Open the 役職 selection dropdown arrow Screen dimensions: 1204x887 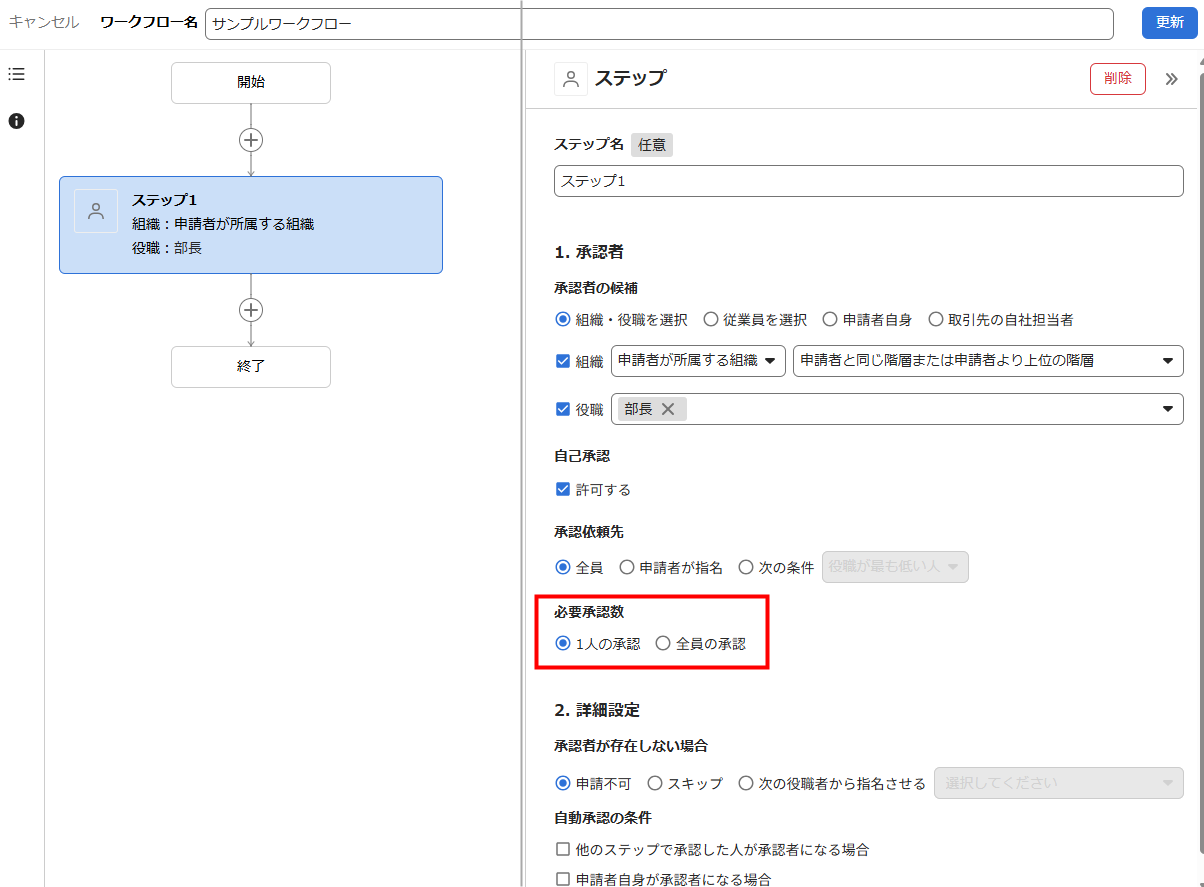[x=1167, y=409]
